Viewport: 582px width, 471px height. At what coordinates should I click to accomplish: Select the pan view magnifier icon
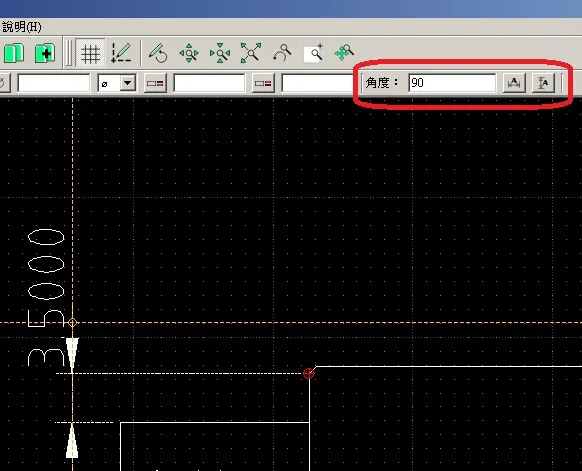(x=344, y=53)
